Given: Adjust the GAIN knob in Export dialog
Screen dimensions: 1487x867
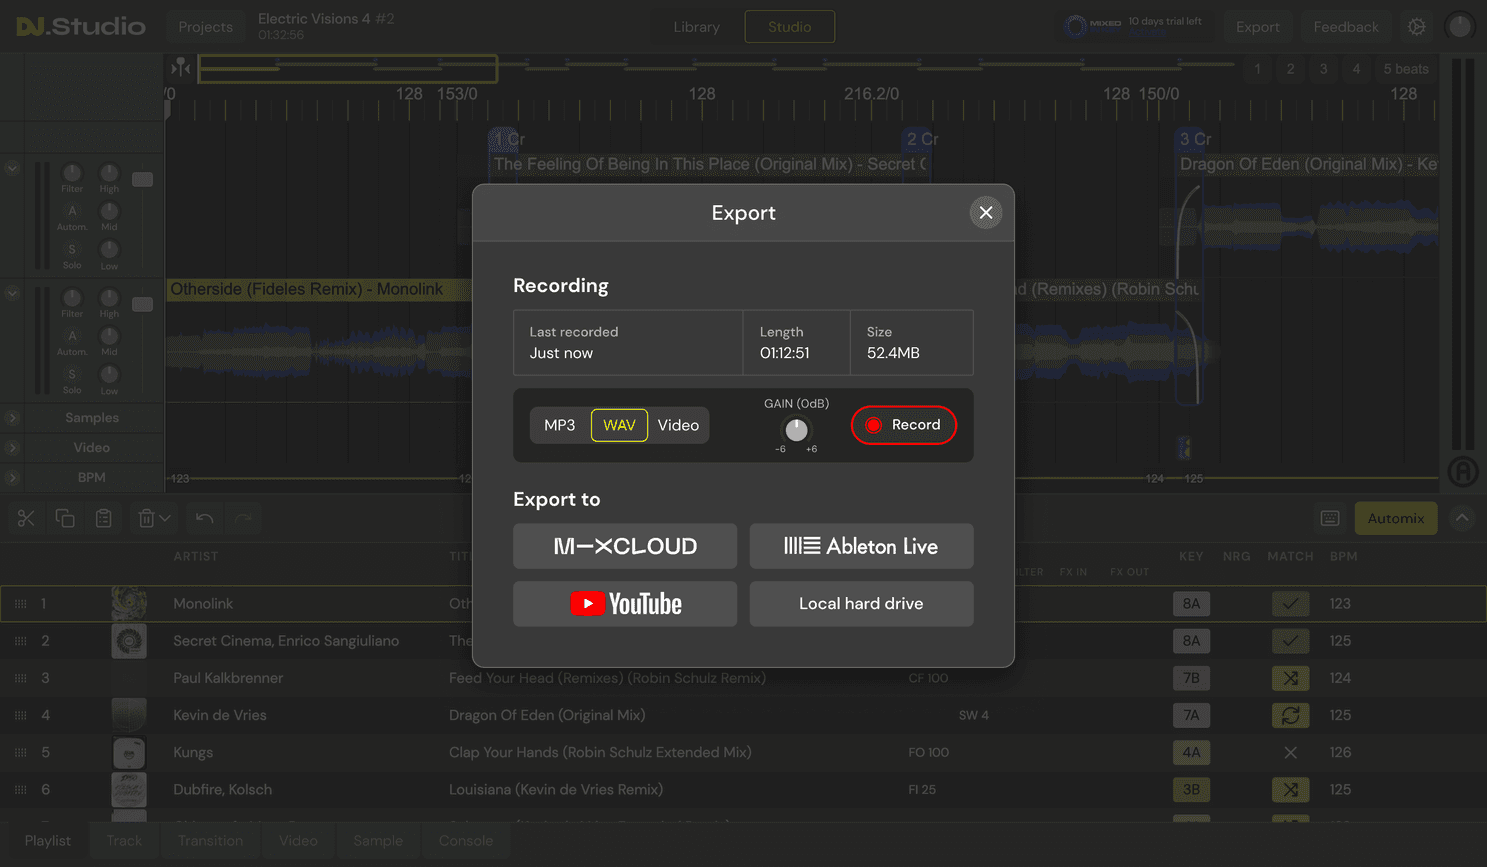Looking at the screenshot, I should 796,430.
